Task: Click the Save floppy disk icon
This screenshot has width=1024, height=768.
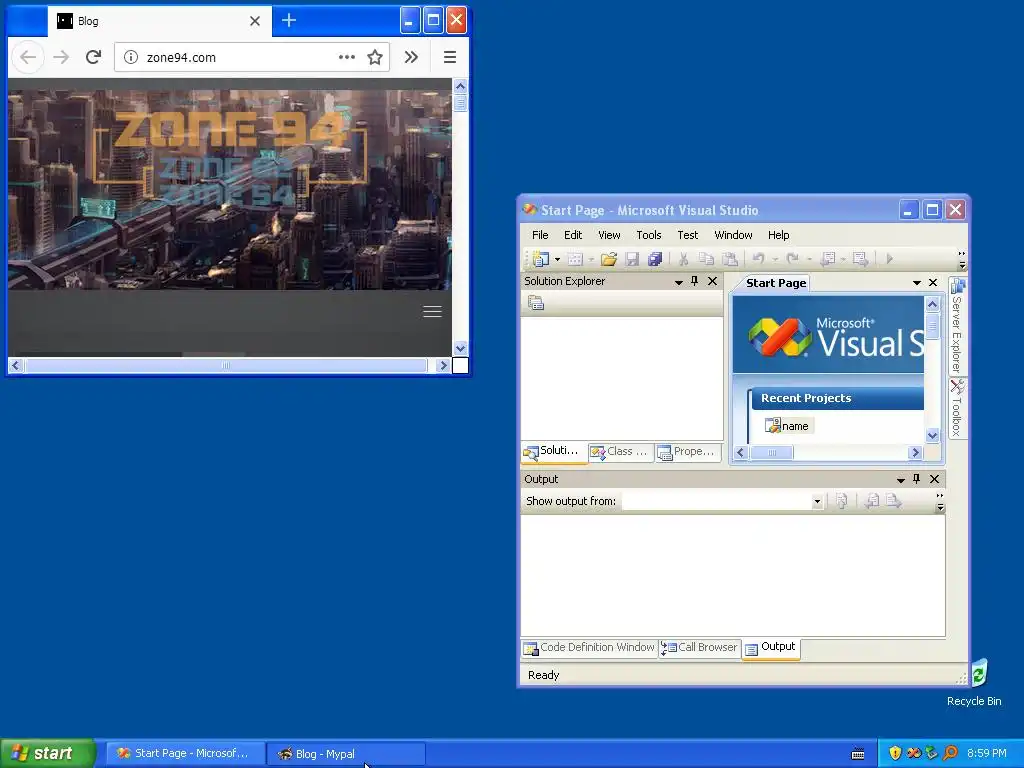Action: (632, 259)
